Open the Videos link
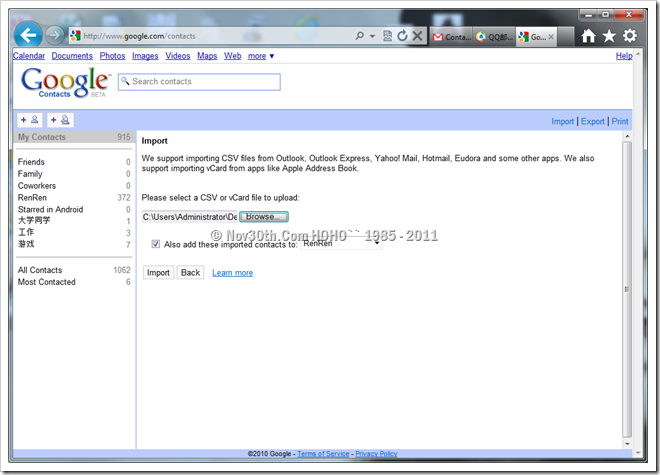Screen dimensions: 660x475 point(178,56)
